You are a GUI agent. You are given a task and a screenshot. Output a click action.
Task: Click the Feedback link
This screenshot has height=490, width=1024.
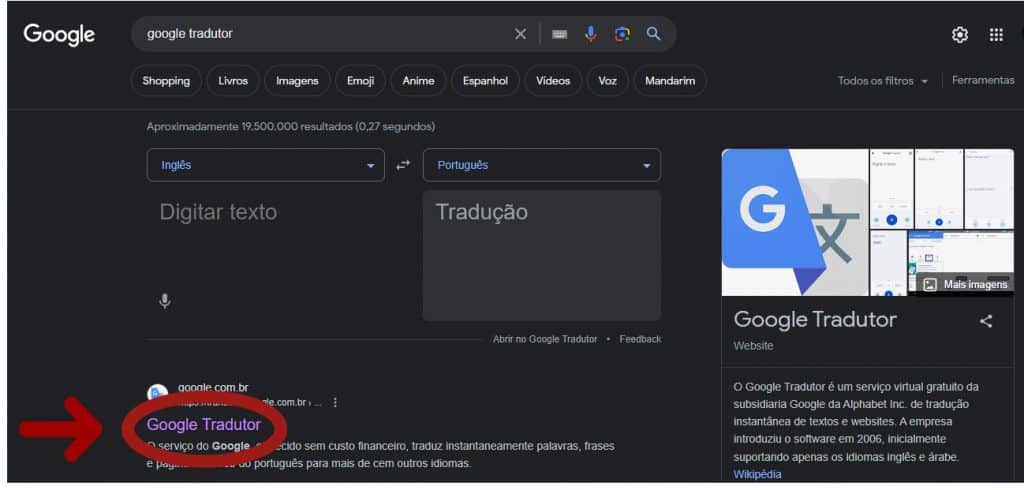tap(640, 339)
